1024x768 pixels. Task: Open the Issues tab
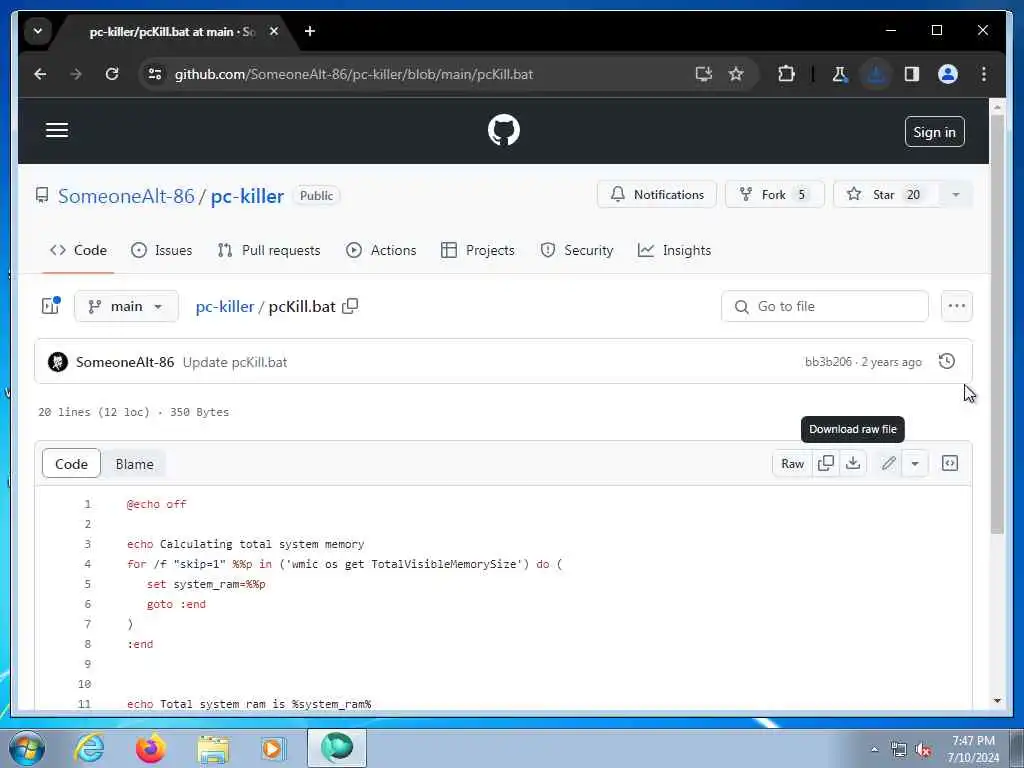coord(161,250)
